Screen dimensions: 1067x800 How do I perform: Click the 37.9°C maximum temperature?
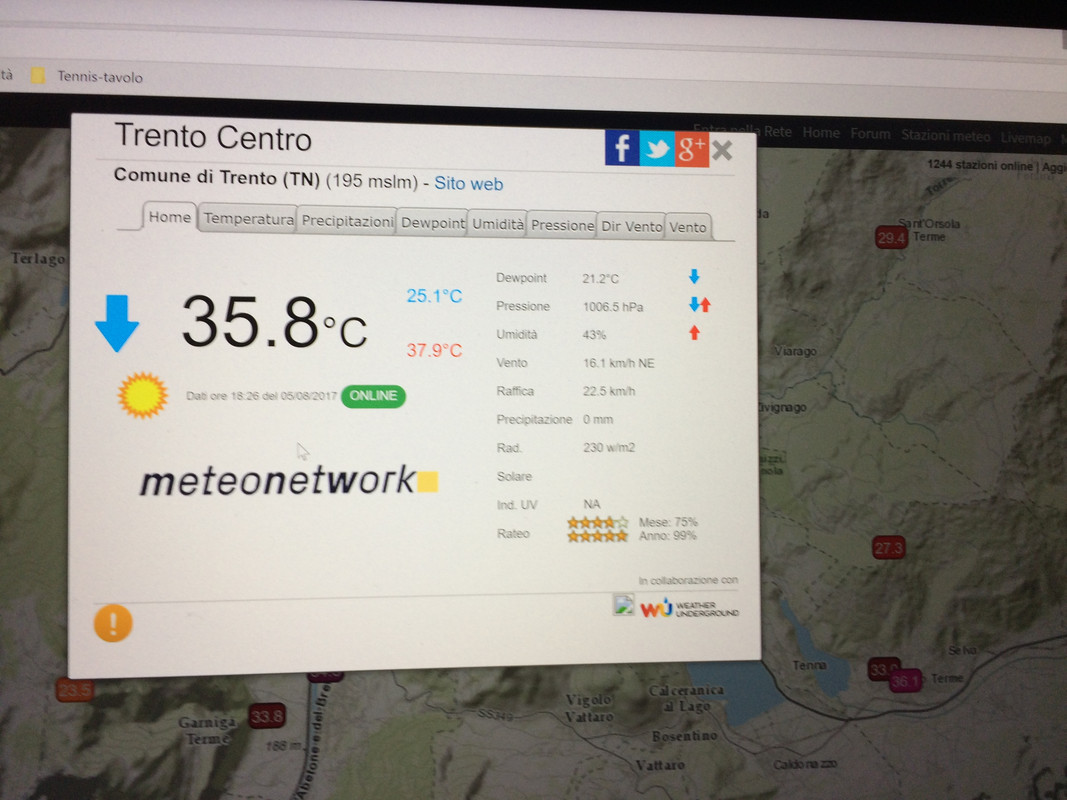(x=434, y=350)
